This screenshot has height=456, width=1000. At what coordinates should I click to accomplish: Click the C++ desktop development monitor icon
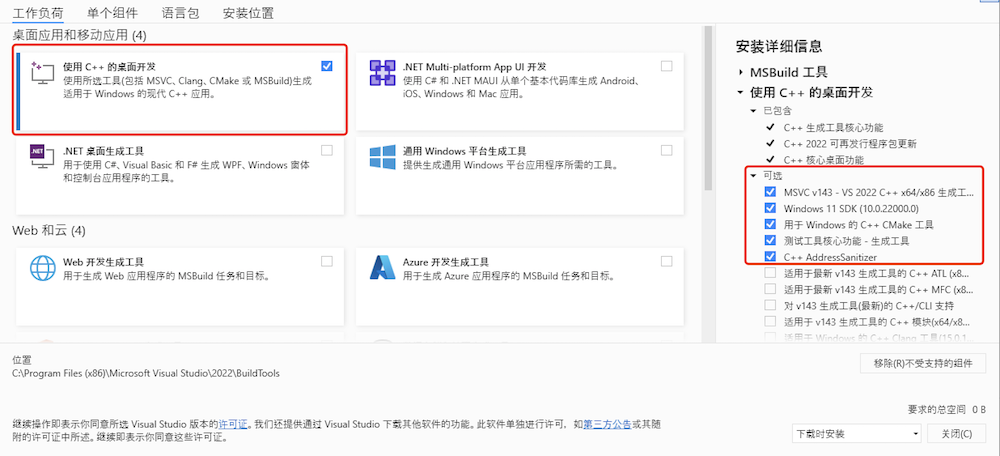click(x=43, y=75)
